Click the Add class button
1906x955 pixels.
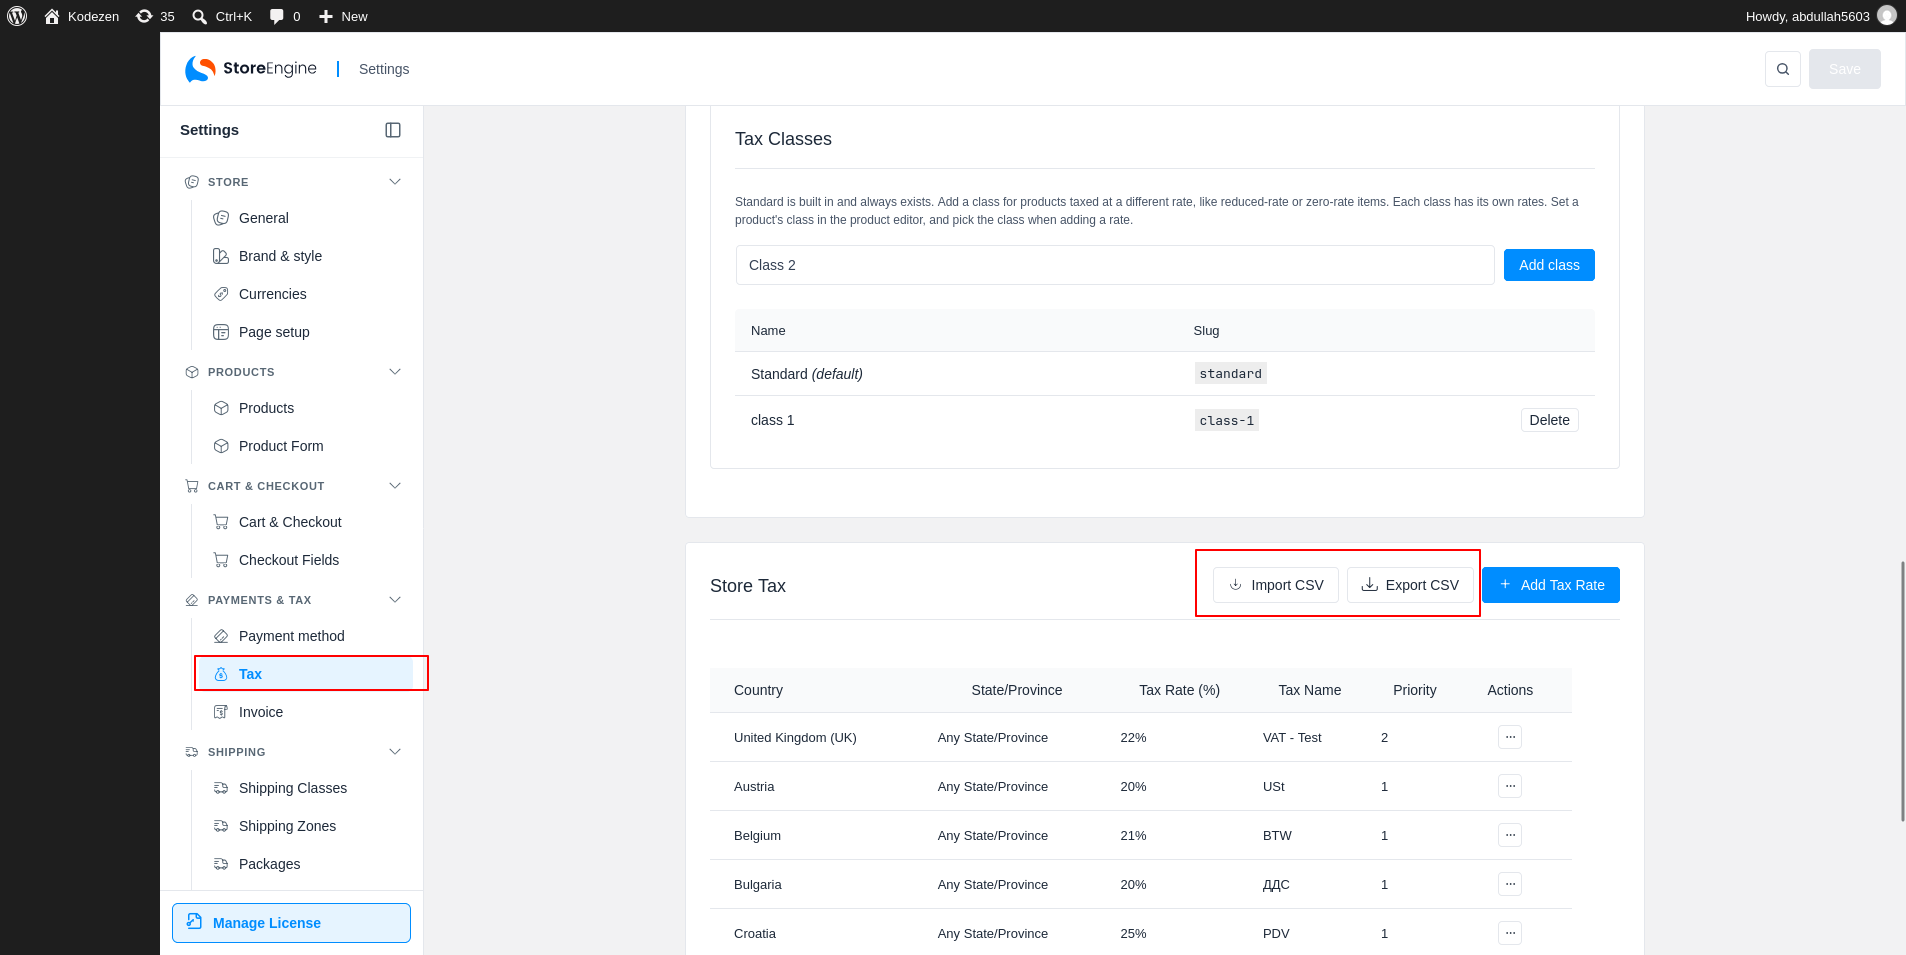(x=1549, y=265)
